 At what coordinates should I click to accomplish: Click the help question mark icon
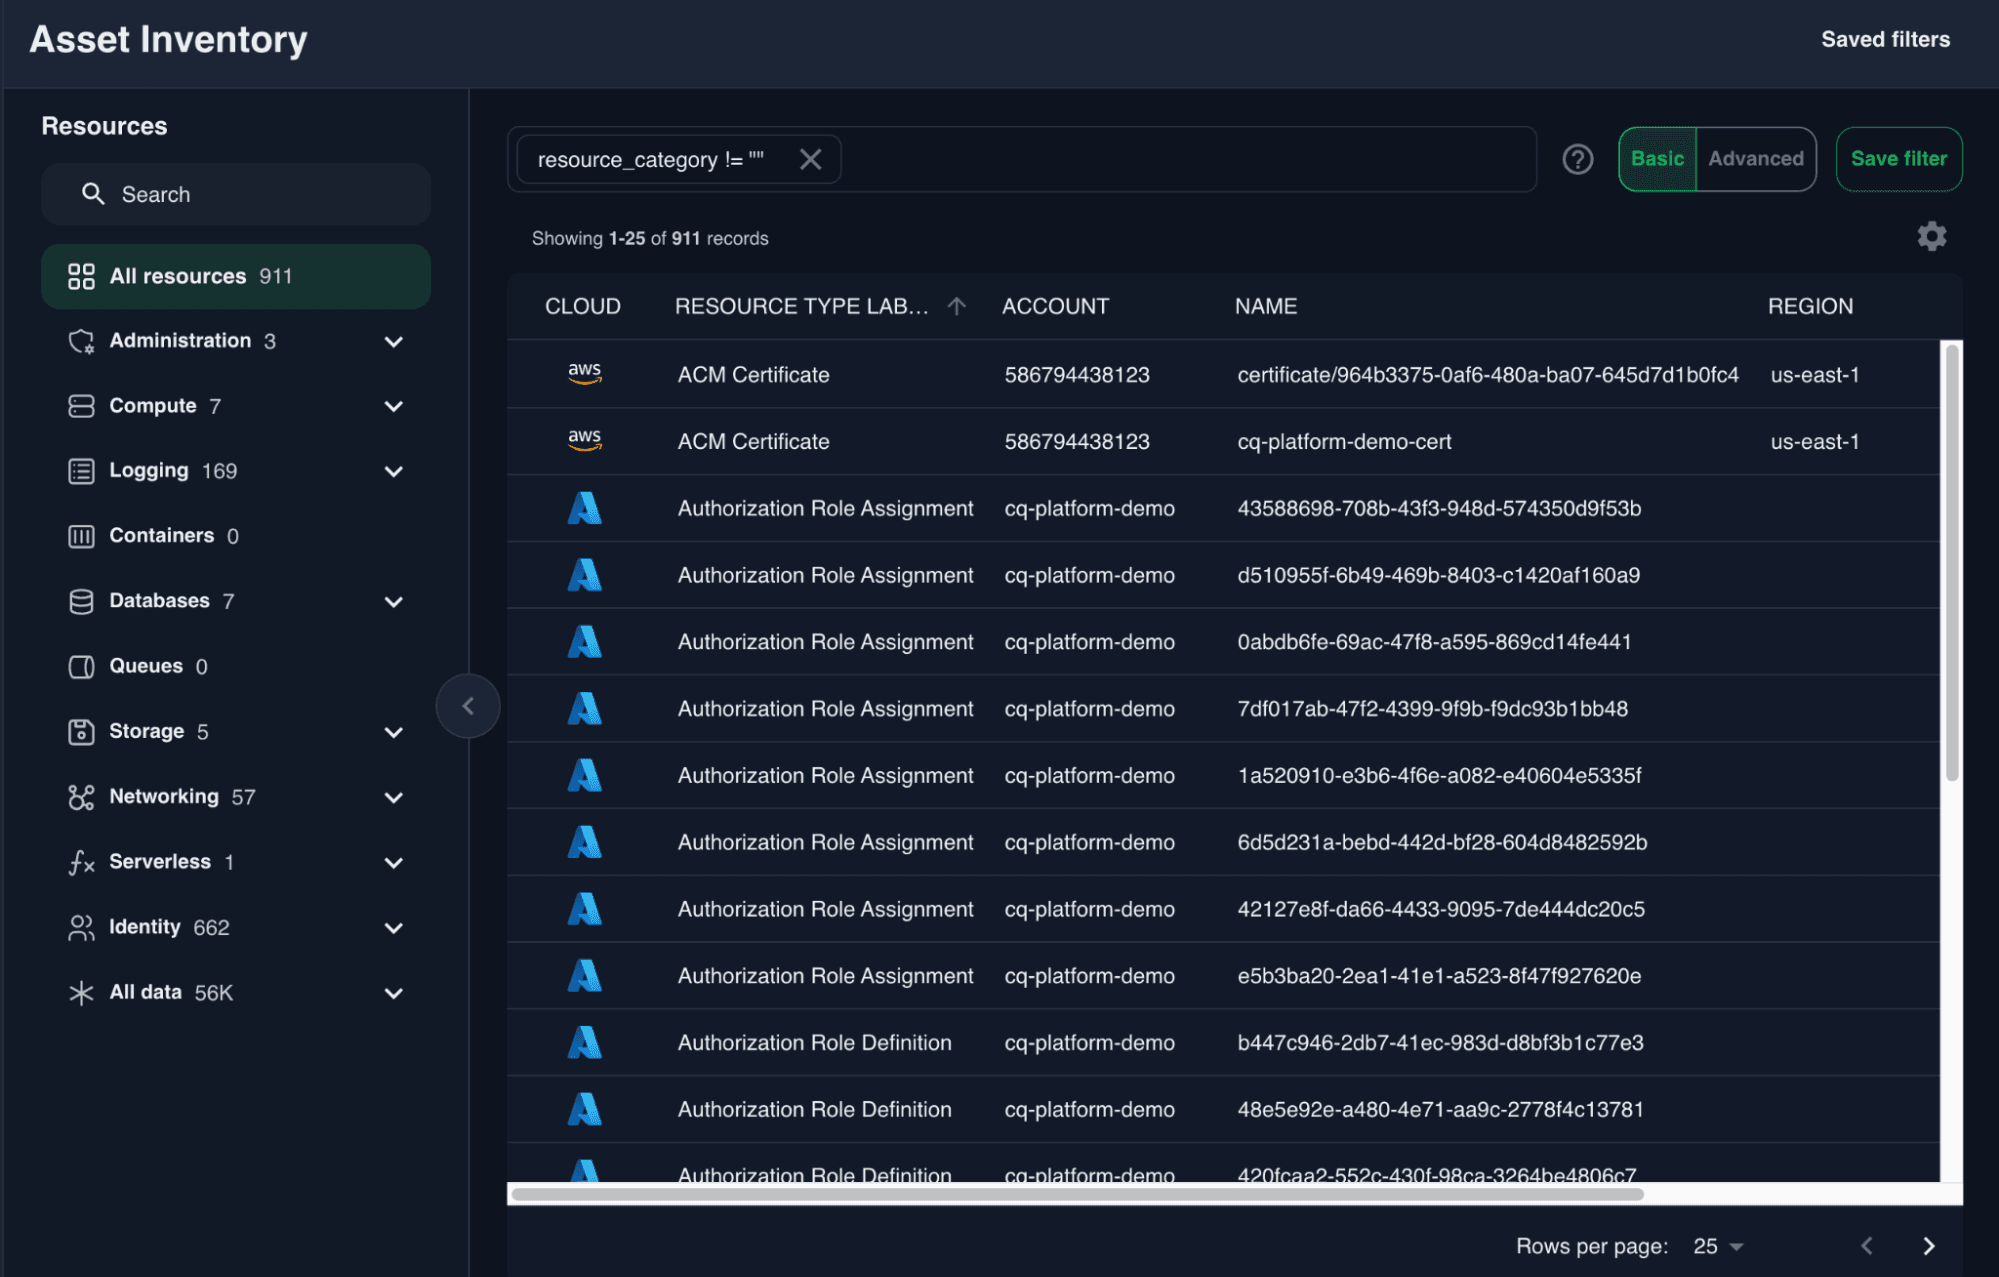(x=1577, y=159)
